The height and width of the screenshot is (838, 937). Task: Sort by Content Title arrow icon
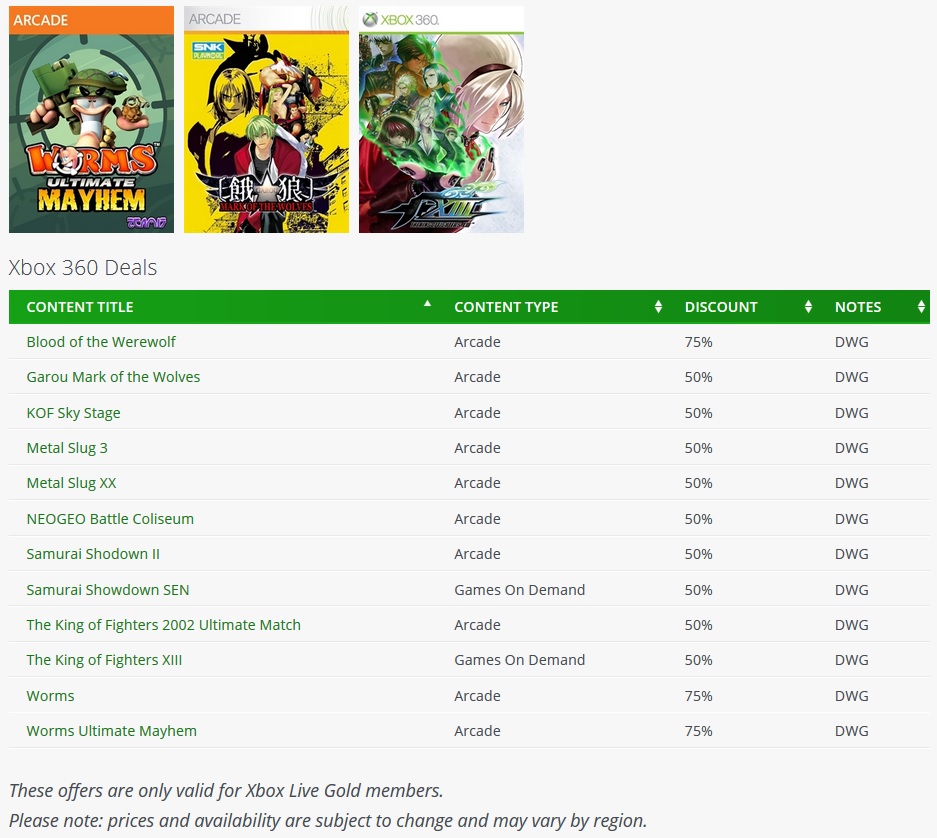tap(427, 304)
